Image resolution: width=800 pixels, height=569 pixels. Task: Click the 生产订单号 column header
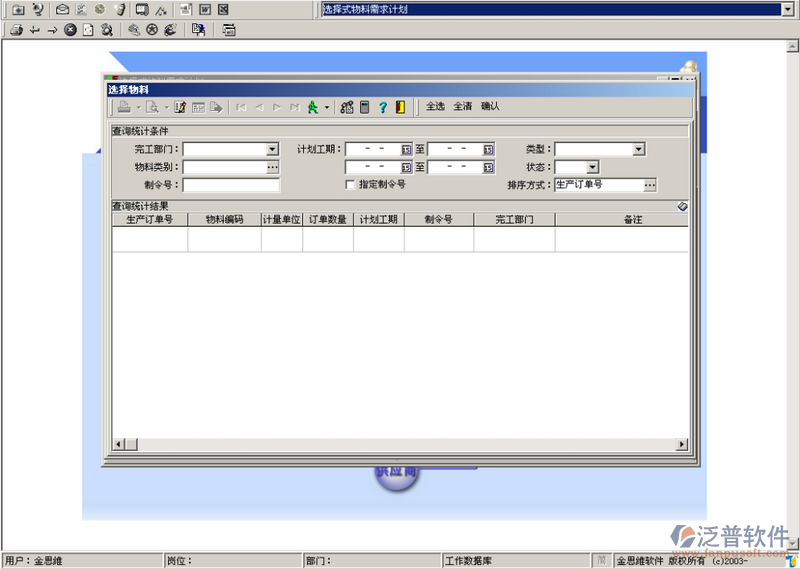point(150,219)
